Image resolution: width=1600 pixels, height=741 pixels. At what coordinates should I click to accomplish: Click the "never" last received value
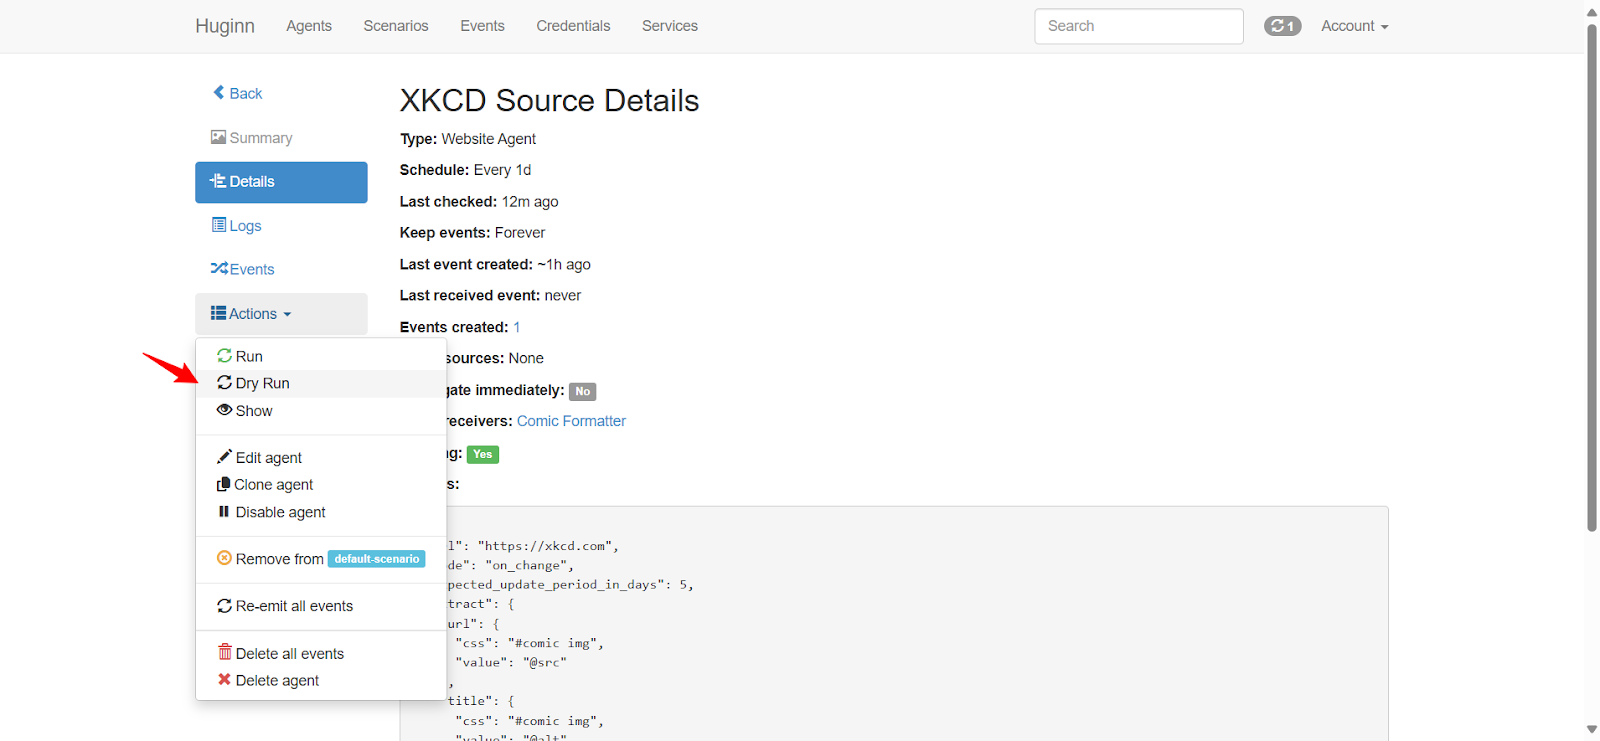[563, 296]
